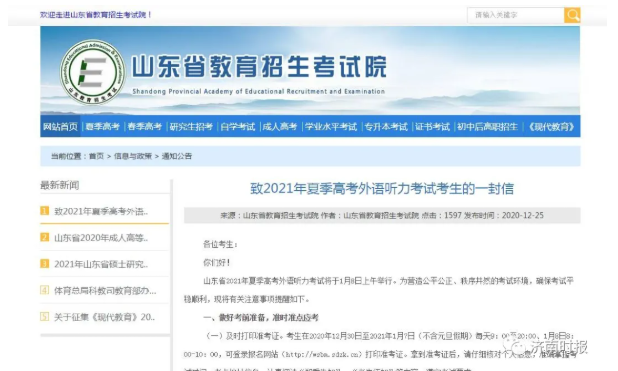Click the site title 山东省教育招生考试院 banner
This screenshot has height=371, width=618.
tap(259, 66)
